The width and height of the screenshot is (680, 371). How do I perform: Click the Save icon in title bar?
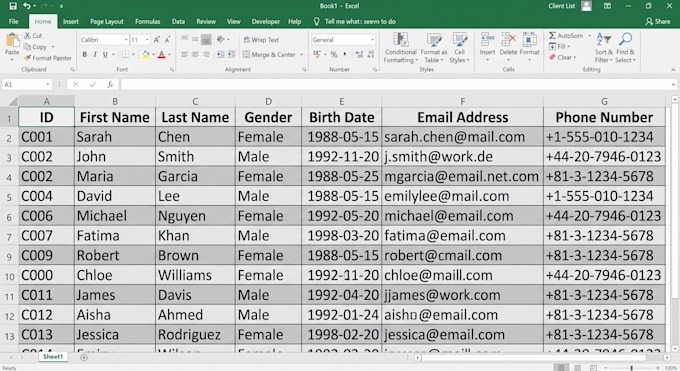click(x=13, y=6)
